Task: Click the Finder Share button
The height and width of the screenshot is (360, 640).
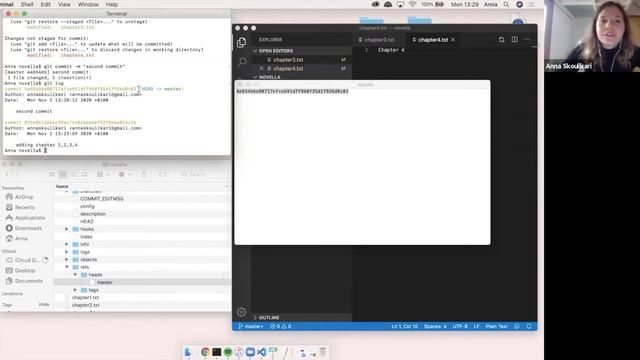Action: coord(144,174)
